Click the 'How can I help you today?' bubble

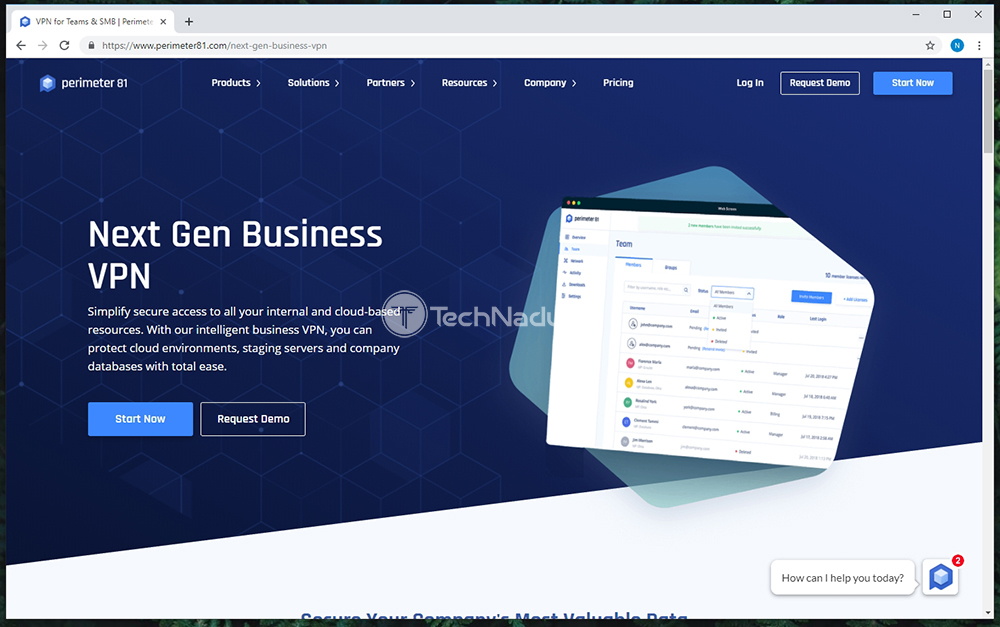pos(842,578)
